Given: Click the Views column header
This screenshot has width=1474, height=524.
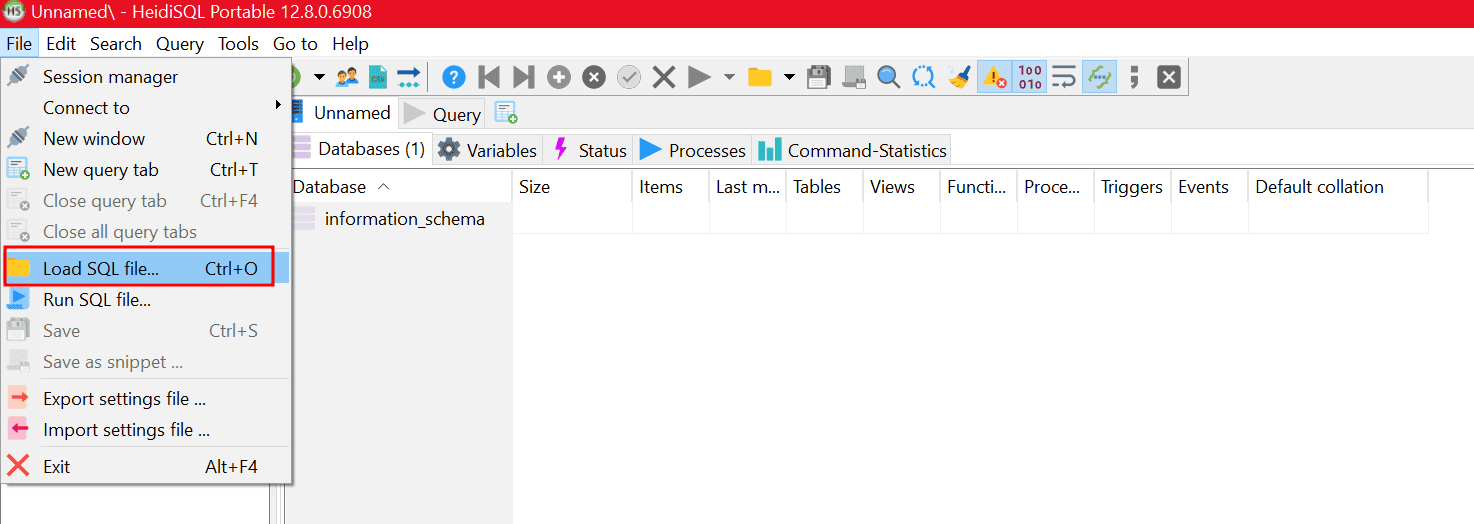Looking at the screenshot, I should 901,187.
